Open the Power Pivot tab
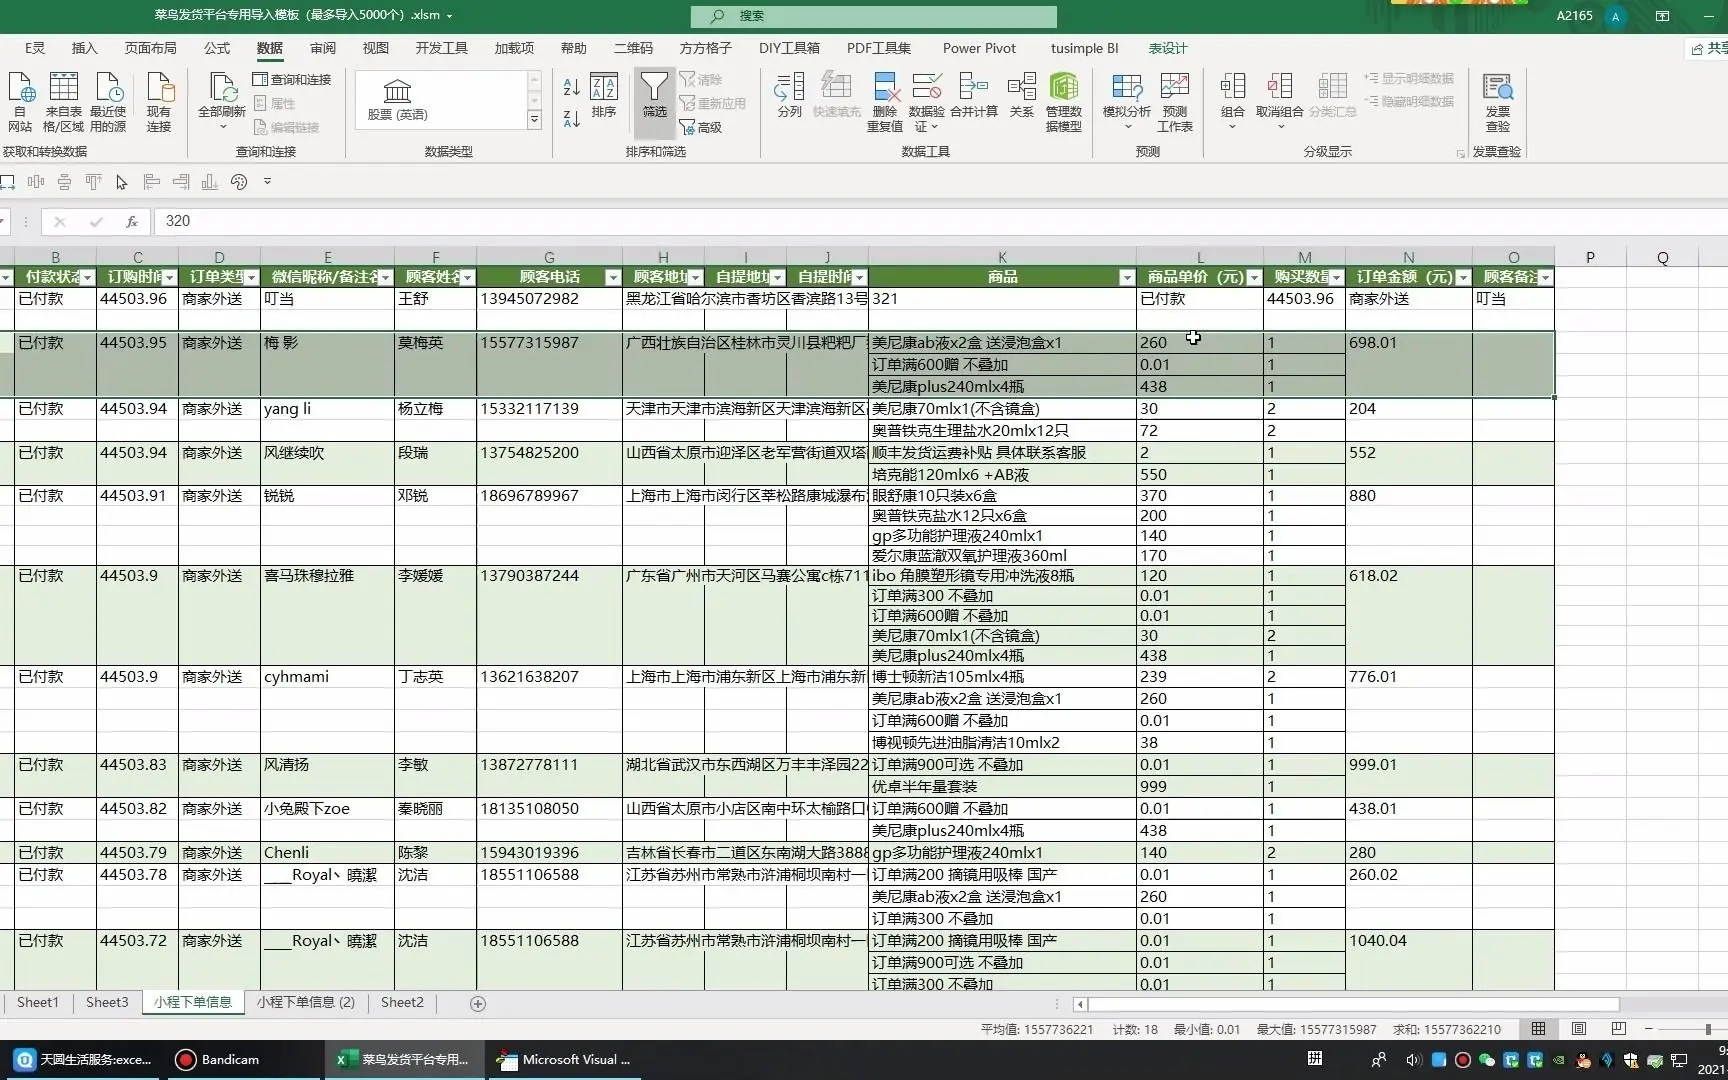Screen dimensions: 1728x1080 979,48
